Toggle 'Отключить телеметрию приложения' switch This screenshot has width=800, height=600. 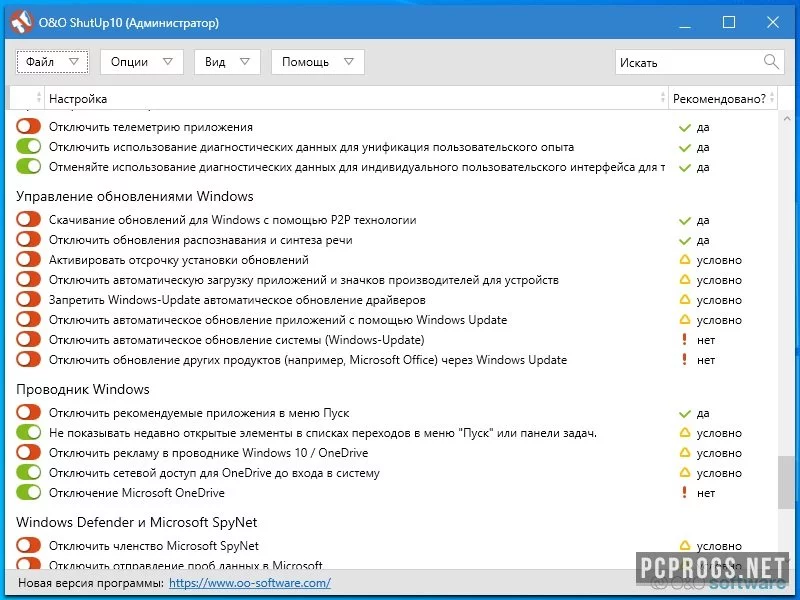coord(28,126)
